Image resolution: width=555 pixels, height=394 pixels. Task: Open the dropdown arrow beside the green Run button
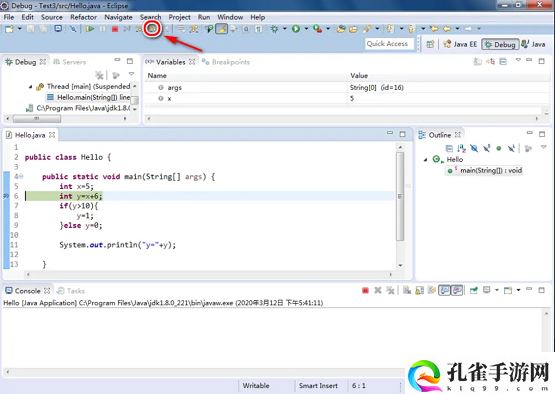click(x=306, y=29)
